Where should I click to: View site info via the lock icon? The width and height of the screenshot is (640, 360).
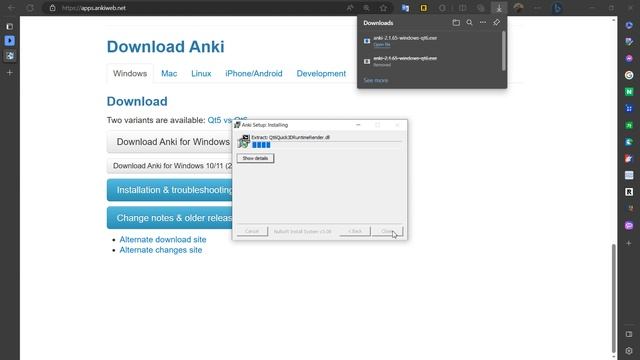coord(52,8)
